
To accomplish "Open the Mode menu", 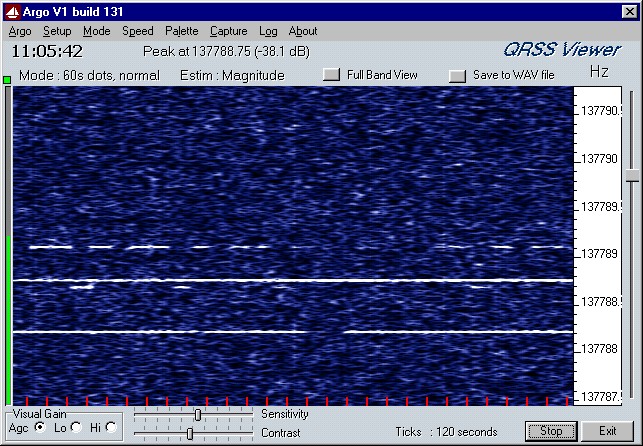I will (x=96, y=31).
